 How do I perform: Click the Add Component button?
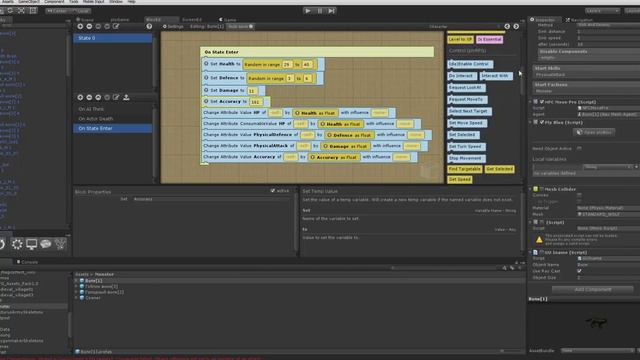click(x=593, y=289)
